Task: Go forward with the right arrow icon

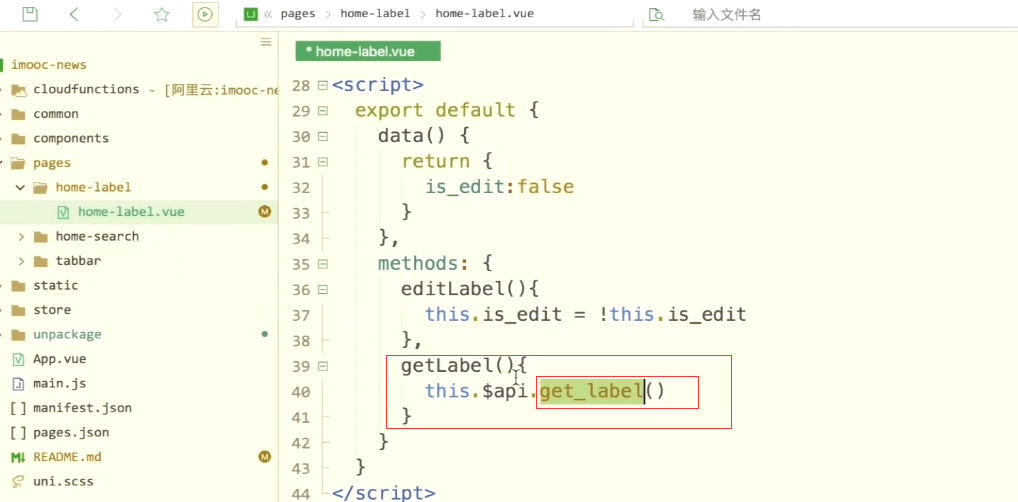Action: (x=118, y=14)
